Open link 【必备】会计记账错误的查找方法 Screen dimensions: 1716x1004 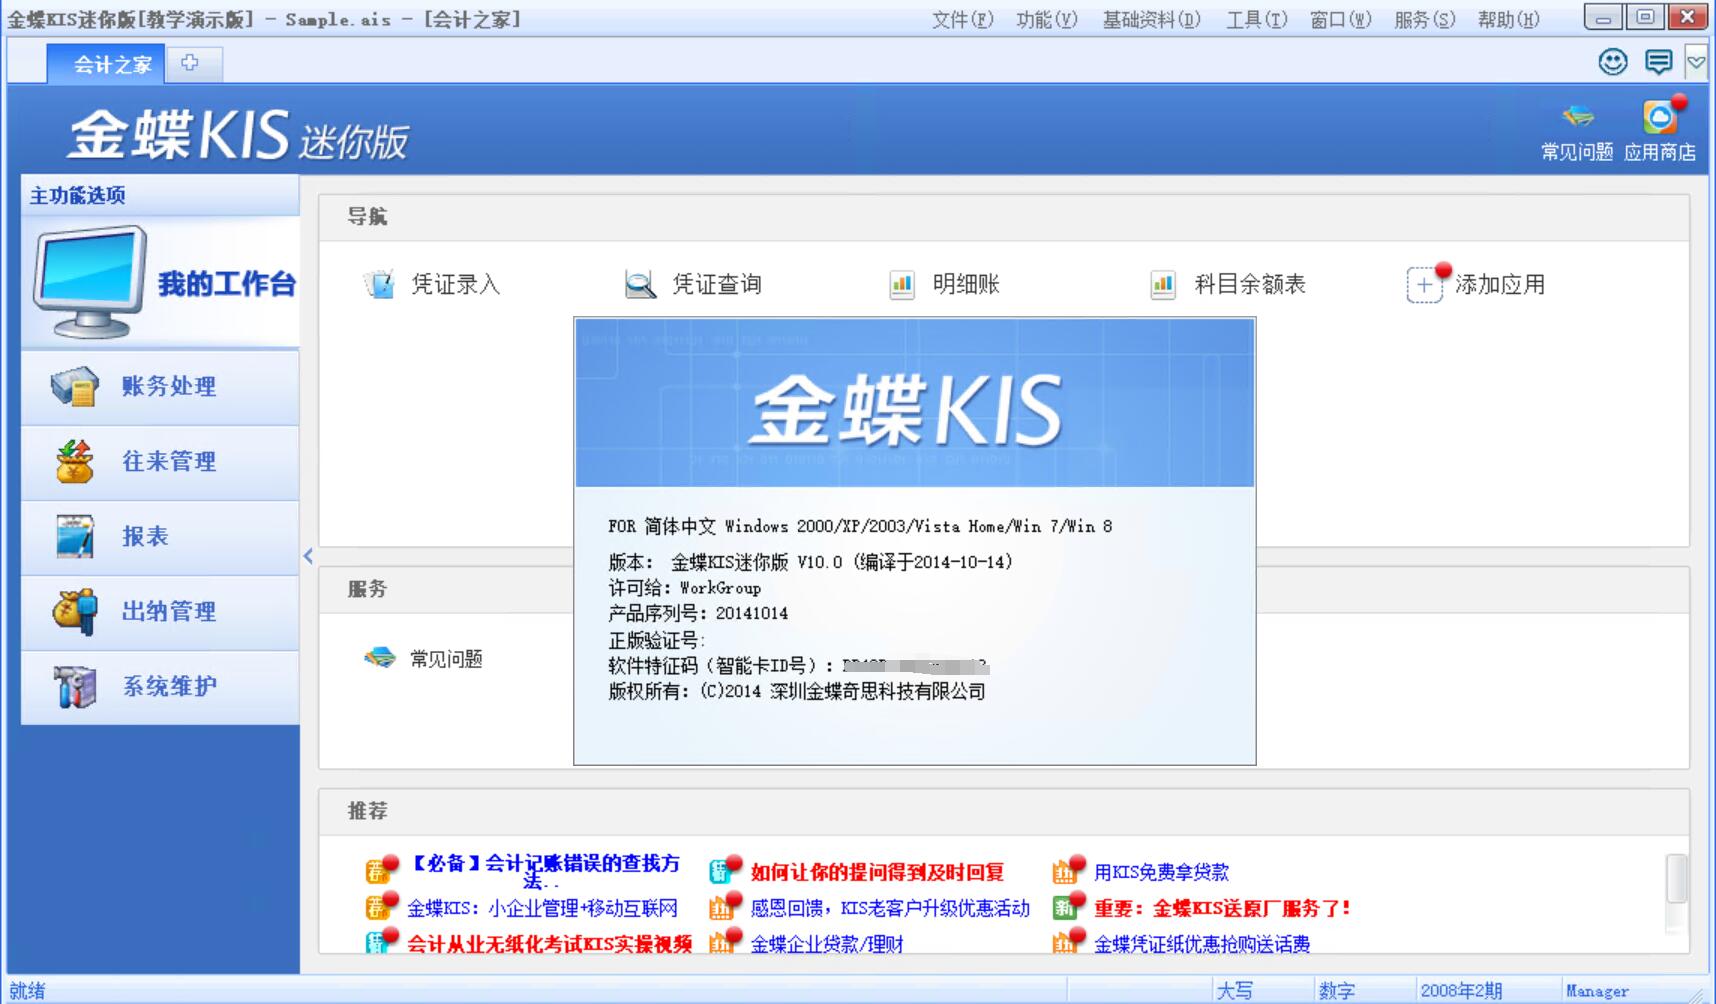click(546, 870)
